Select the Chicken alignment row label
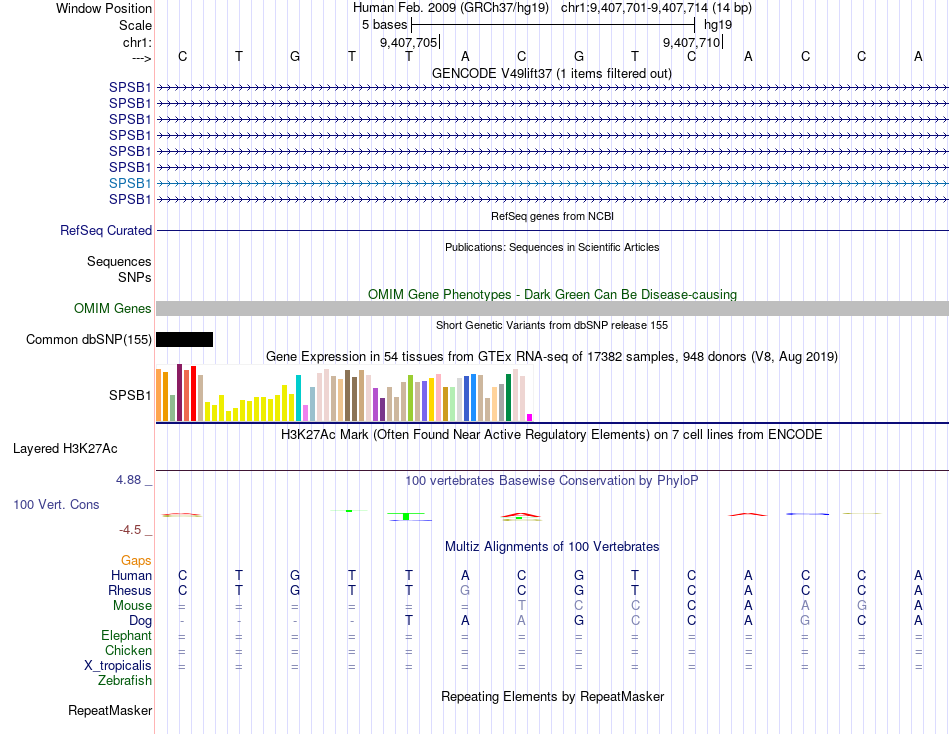The image size is (950, 734). (x=128, y=650)
